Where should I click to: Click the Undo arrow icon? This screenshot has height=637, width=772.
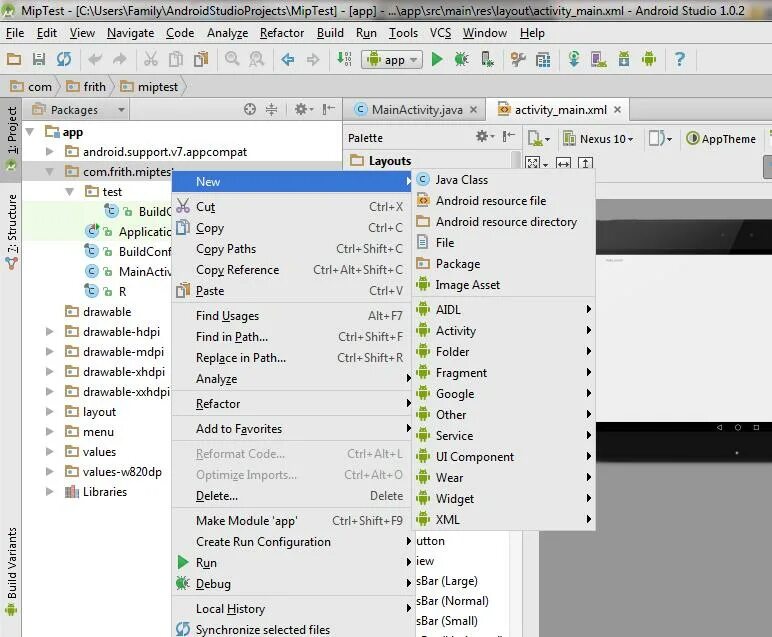[95, 60]
